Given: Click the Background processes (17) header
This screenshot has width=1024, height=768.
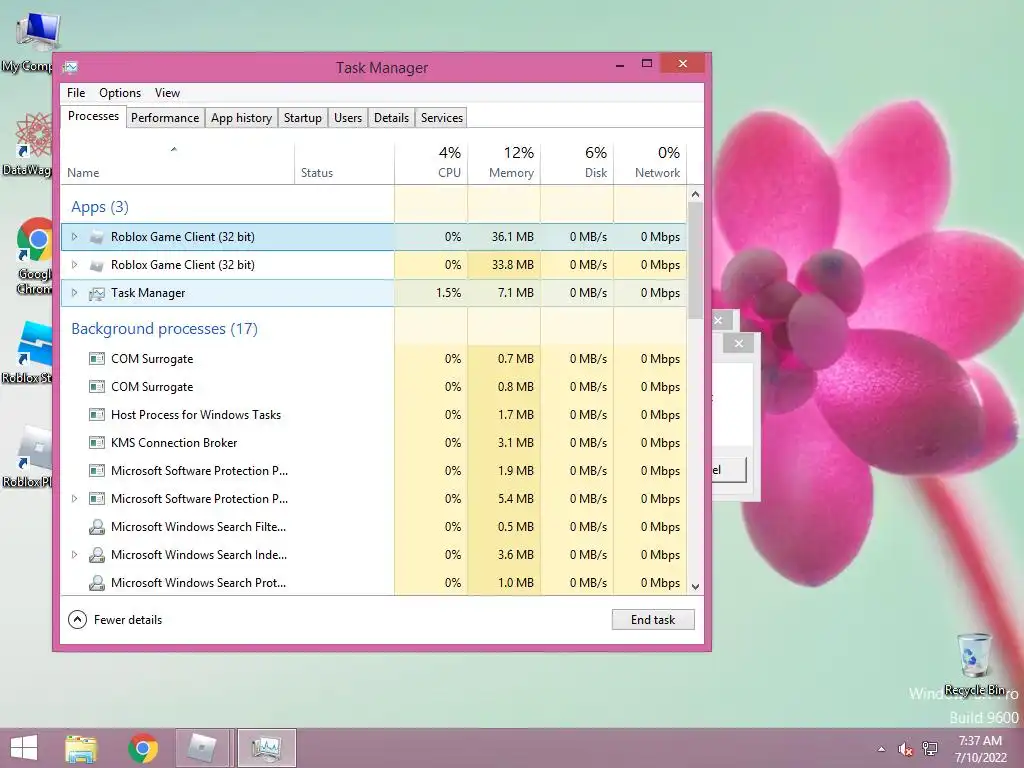Looking at the screenshot, I should (165, 328).
